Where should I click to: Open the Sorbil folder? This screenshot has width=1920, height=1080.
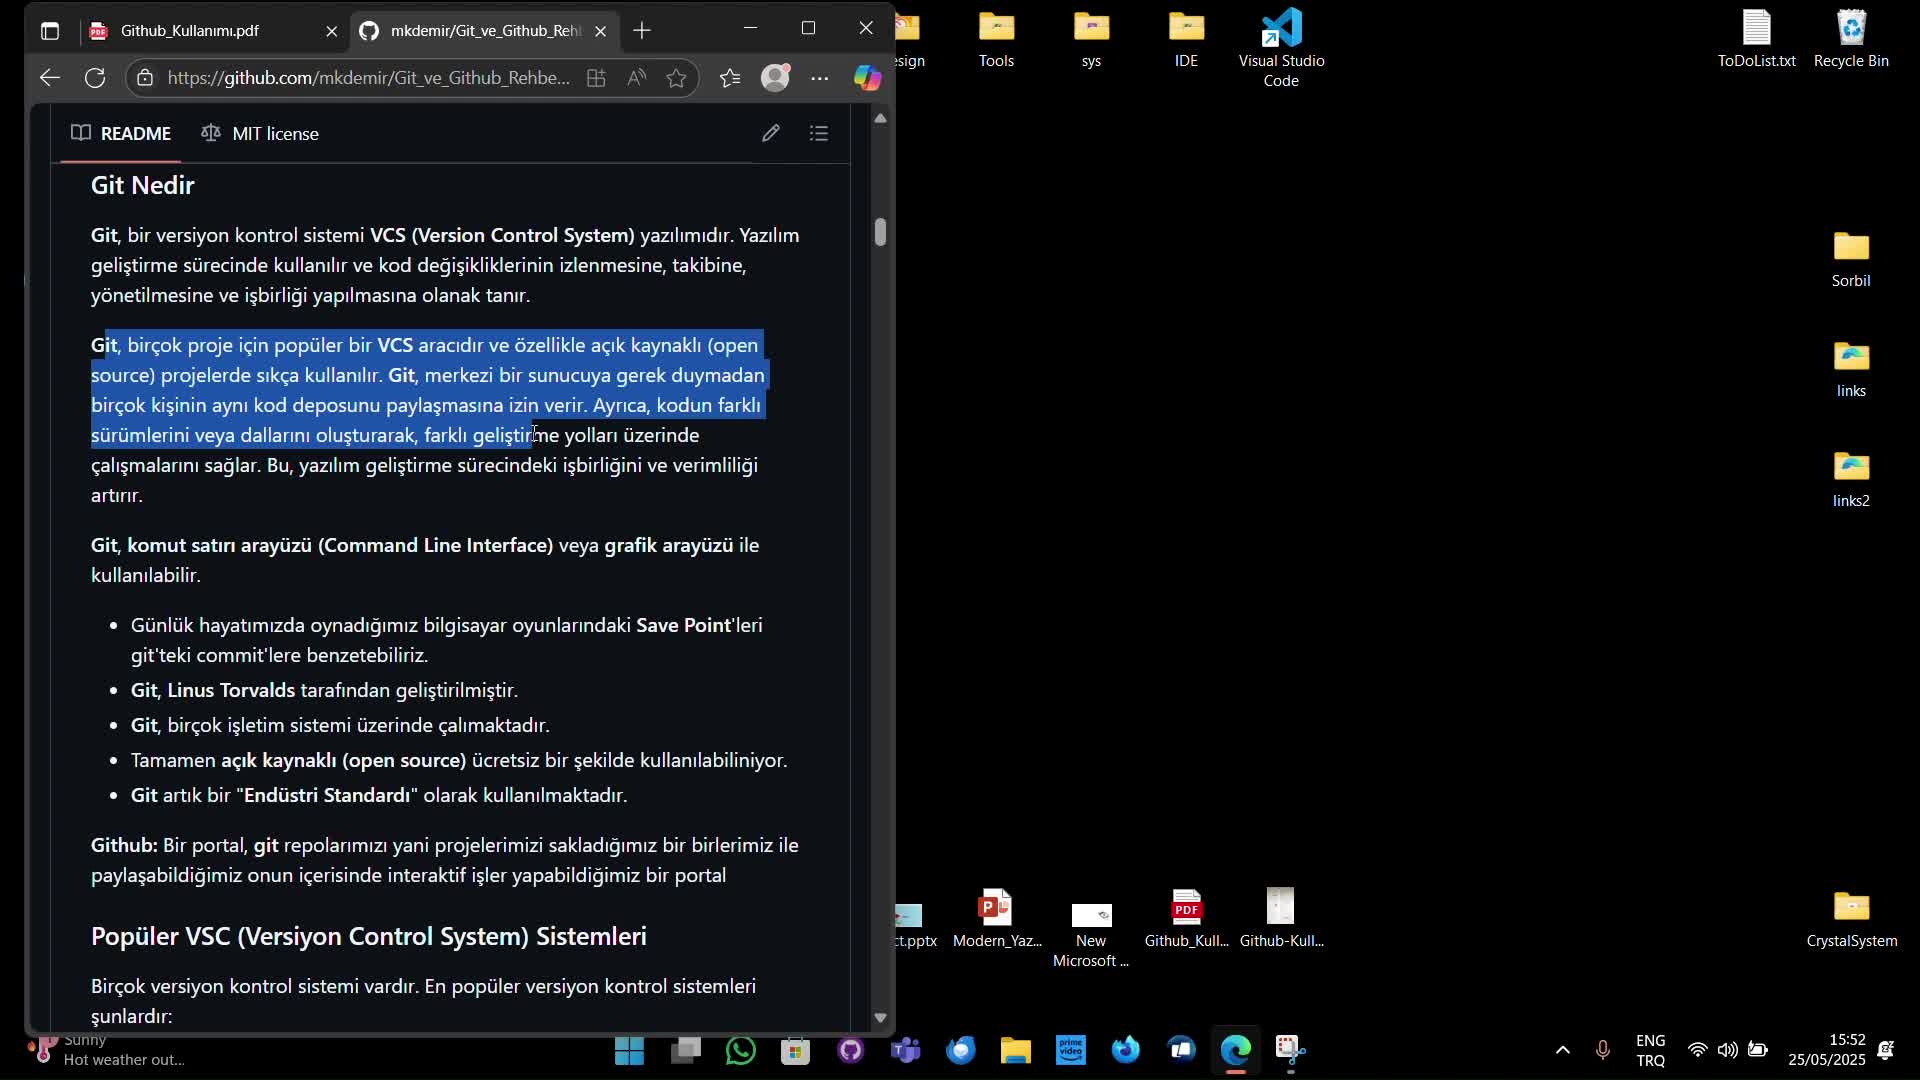(x=1851, y=260)
